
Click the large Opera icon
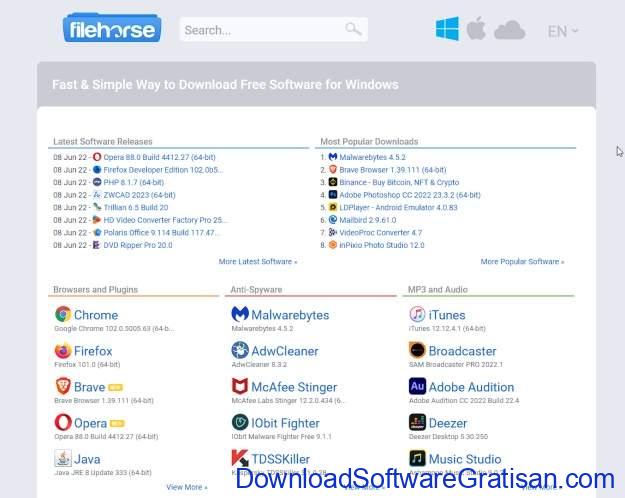point(63,422)
